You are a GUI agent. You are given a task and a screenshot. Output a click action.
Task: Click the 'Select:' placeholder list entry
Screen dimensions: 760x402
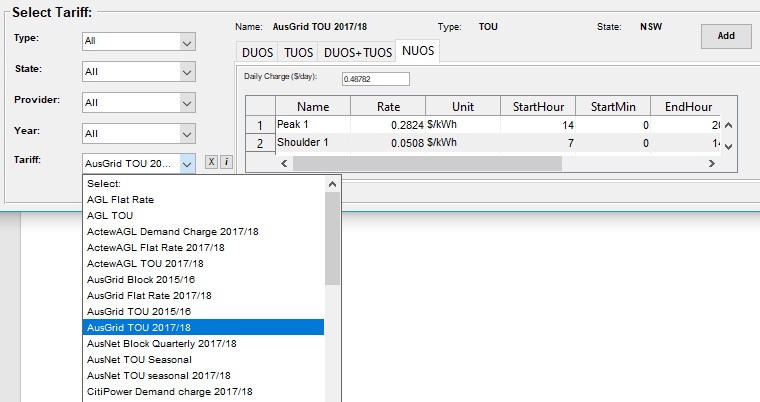coord(204,184)
